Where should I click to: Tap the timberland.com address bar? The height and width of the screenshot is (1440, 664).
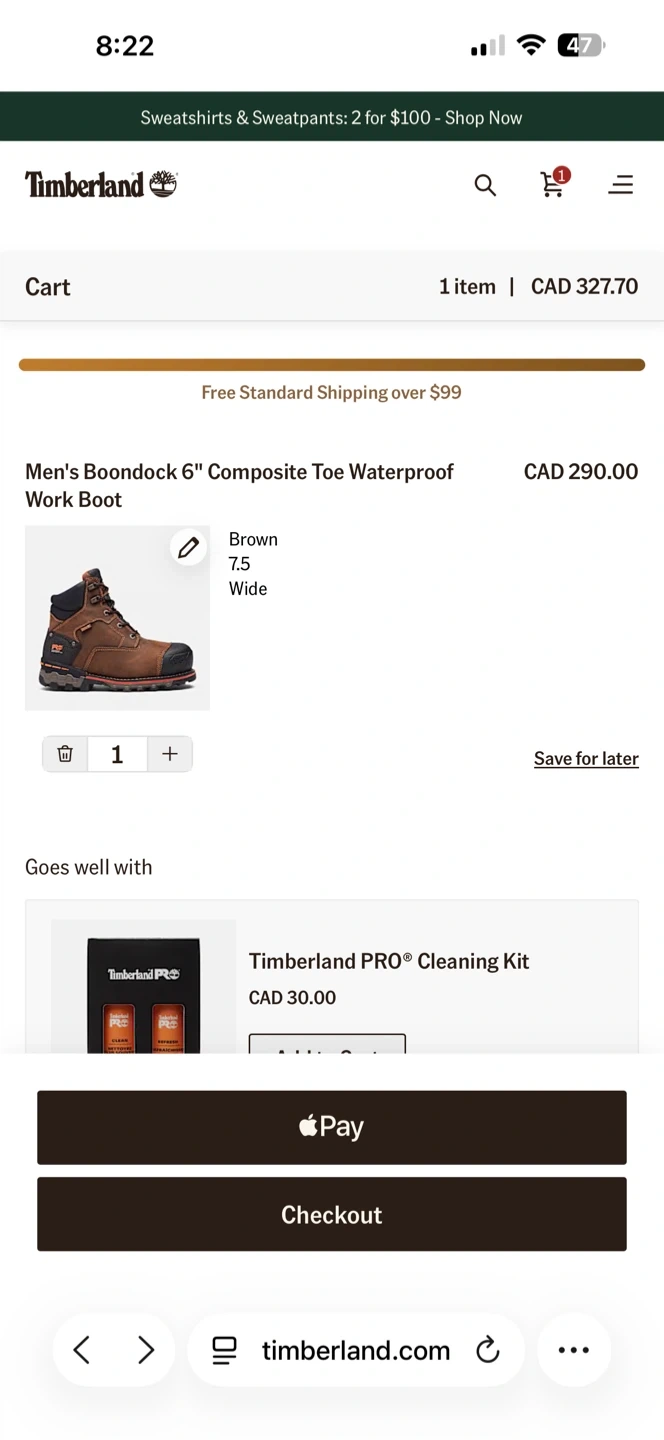pos(356,1350)
